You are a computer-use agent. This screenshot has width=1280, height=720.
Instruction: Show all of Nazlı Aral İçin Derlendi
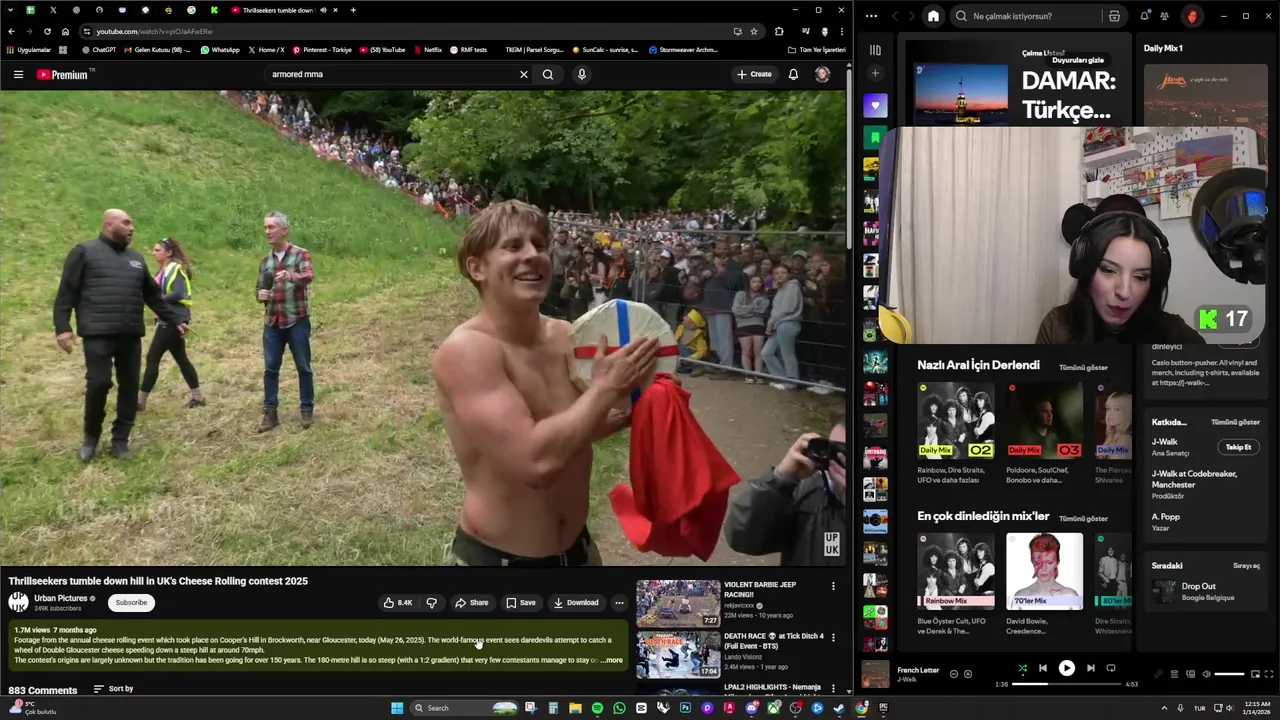click(x=1083, y=367)
